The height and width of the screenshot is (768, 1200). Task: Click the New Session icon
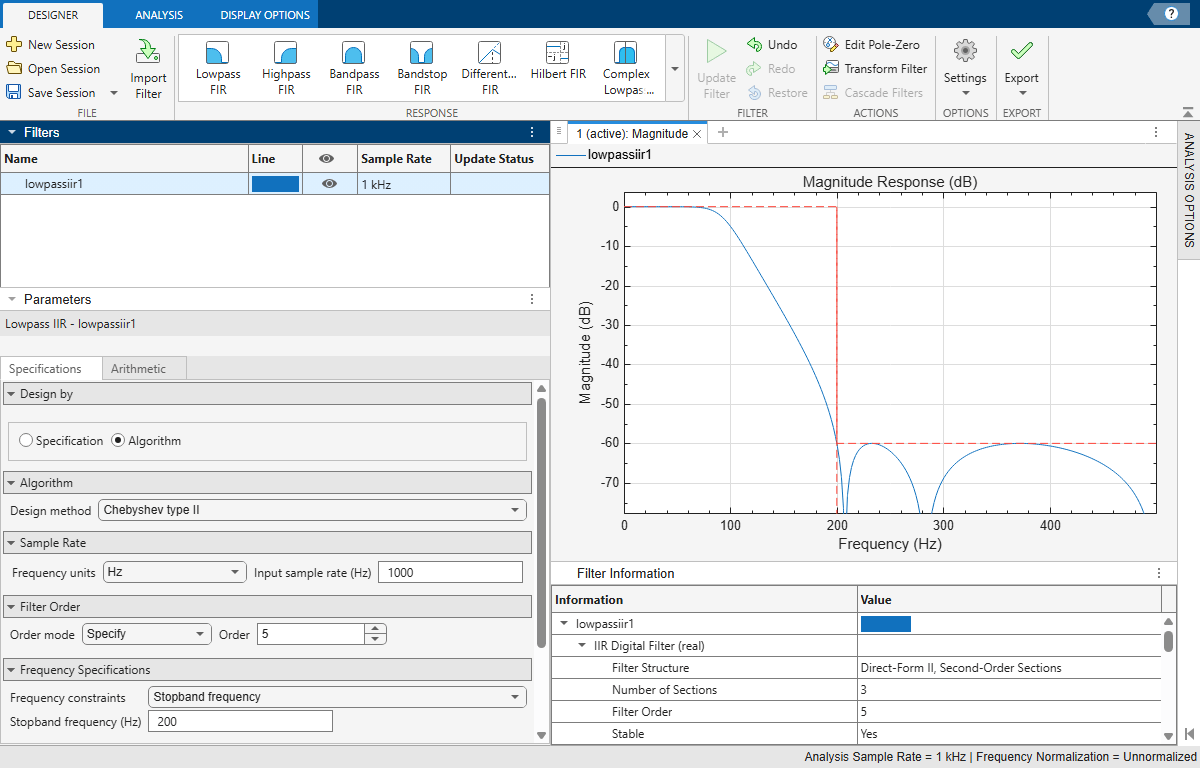coord(14,45)
